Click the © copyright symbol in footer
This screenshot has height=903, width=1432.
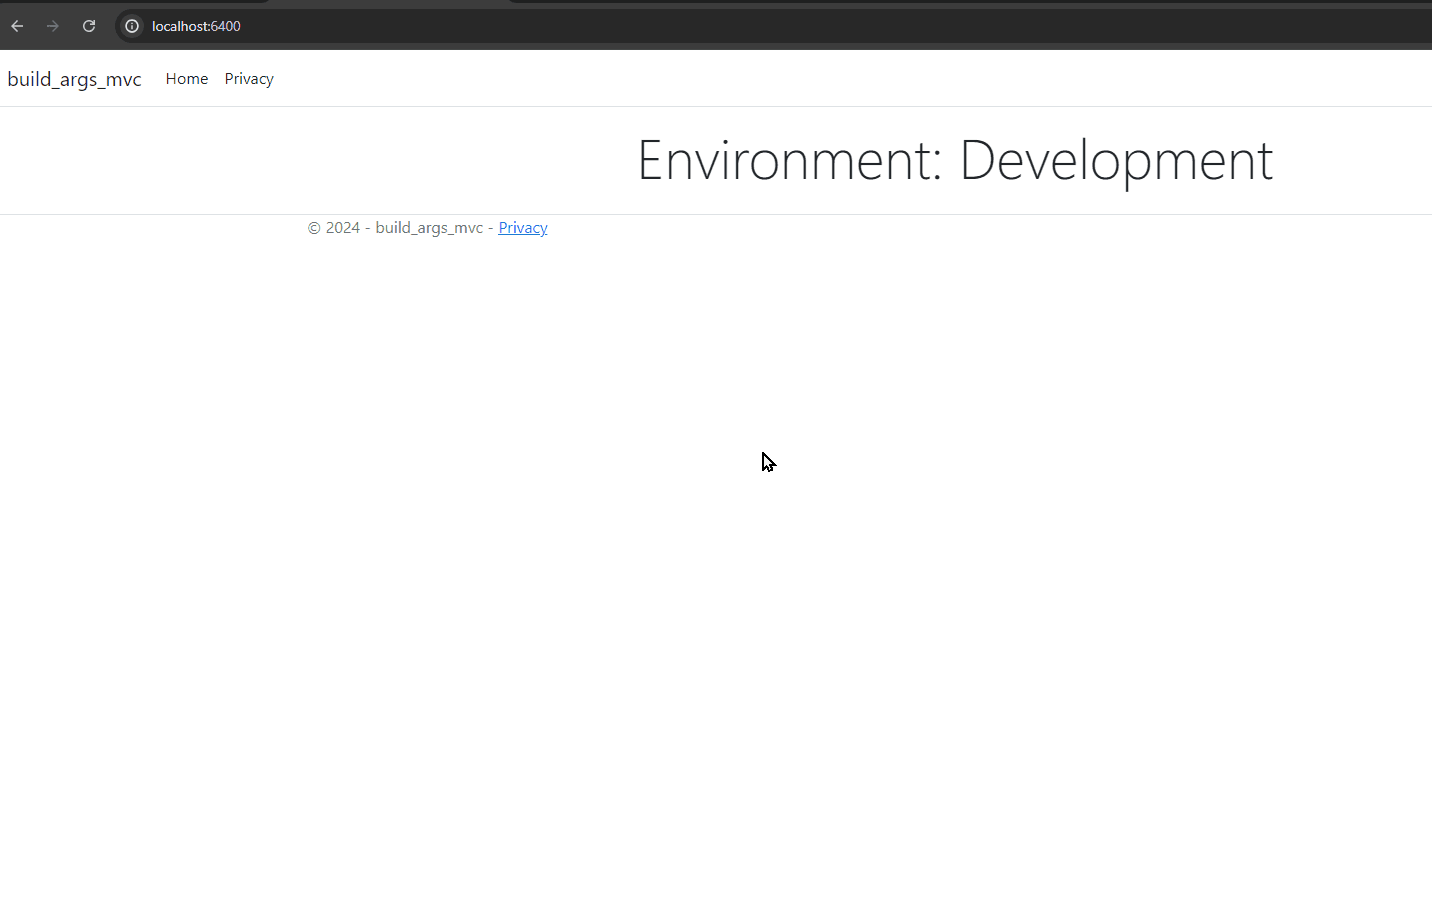pos(314,228)
